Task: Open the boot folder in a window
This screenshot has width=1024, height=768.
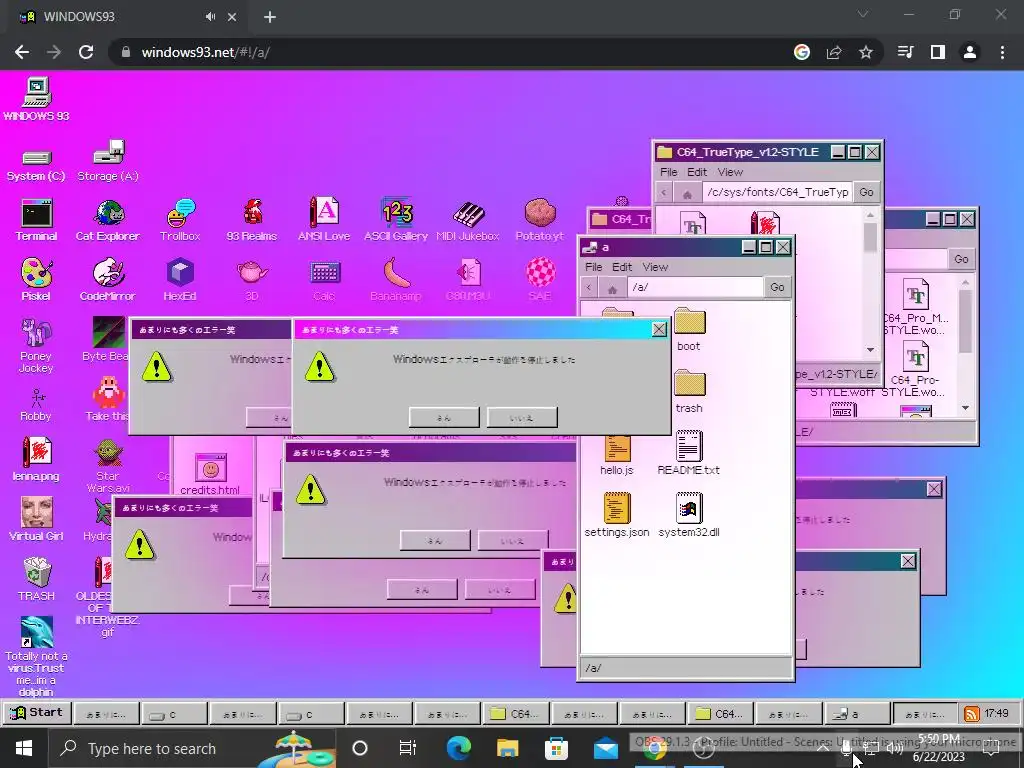Action: (x=689, y=330)
